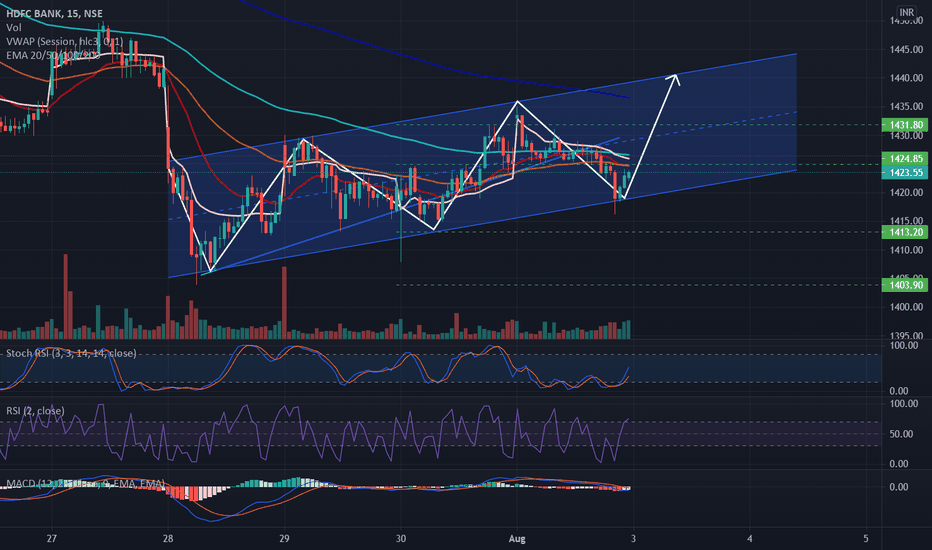932x550 pixels.
Task: Click the 28 date label on time axis
Action: pyautogui.click(x=168, y=539)
